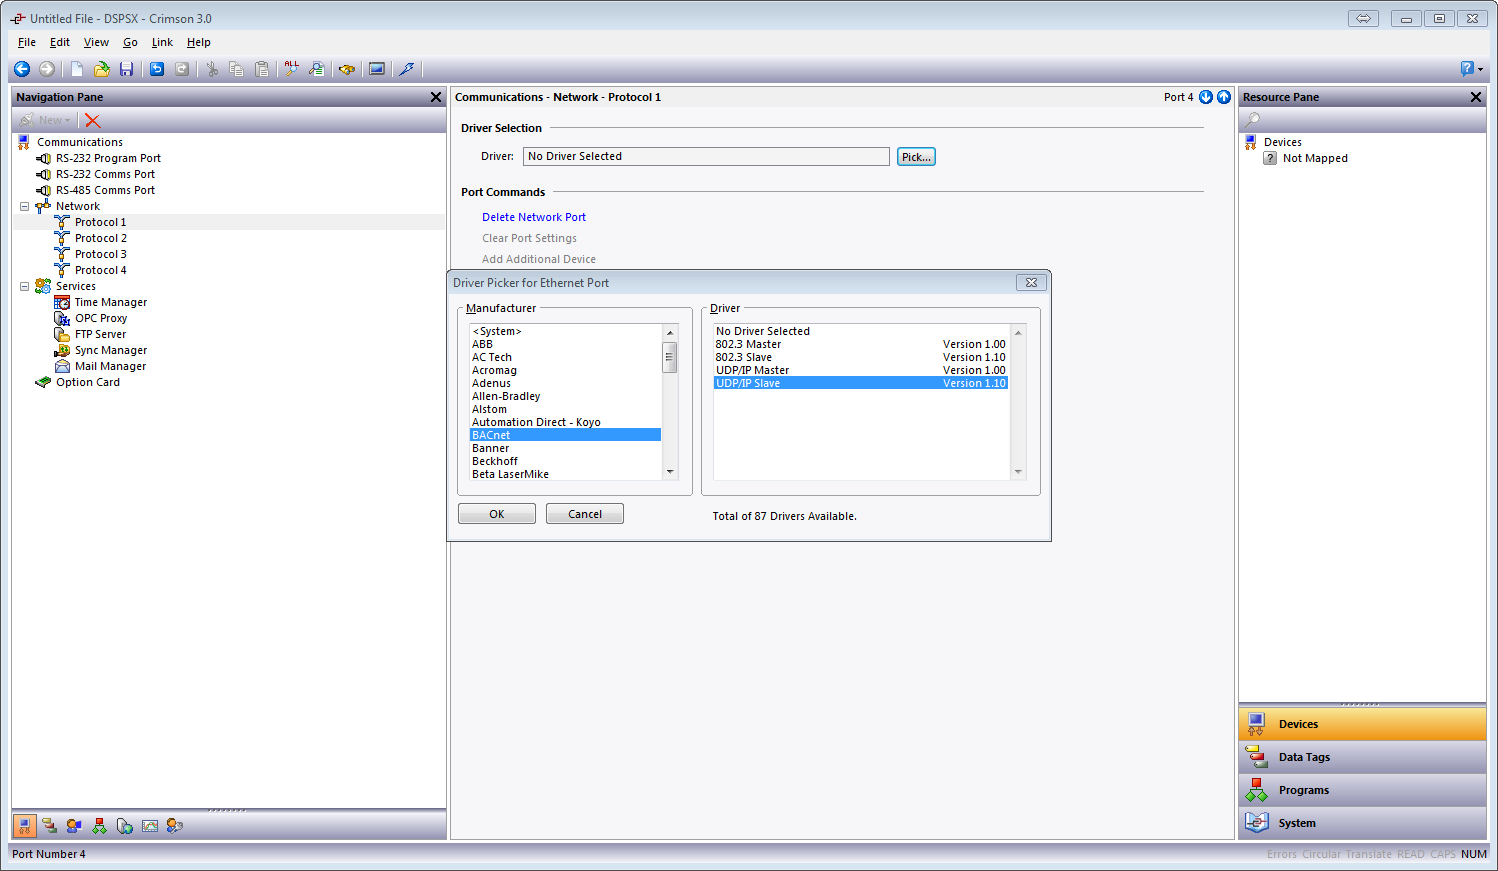Go to previous port with blue down arrow
Viewport: 1498px width, 871px height.
[1206, 97]
